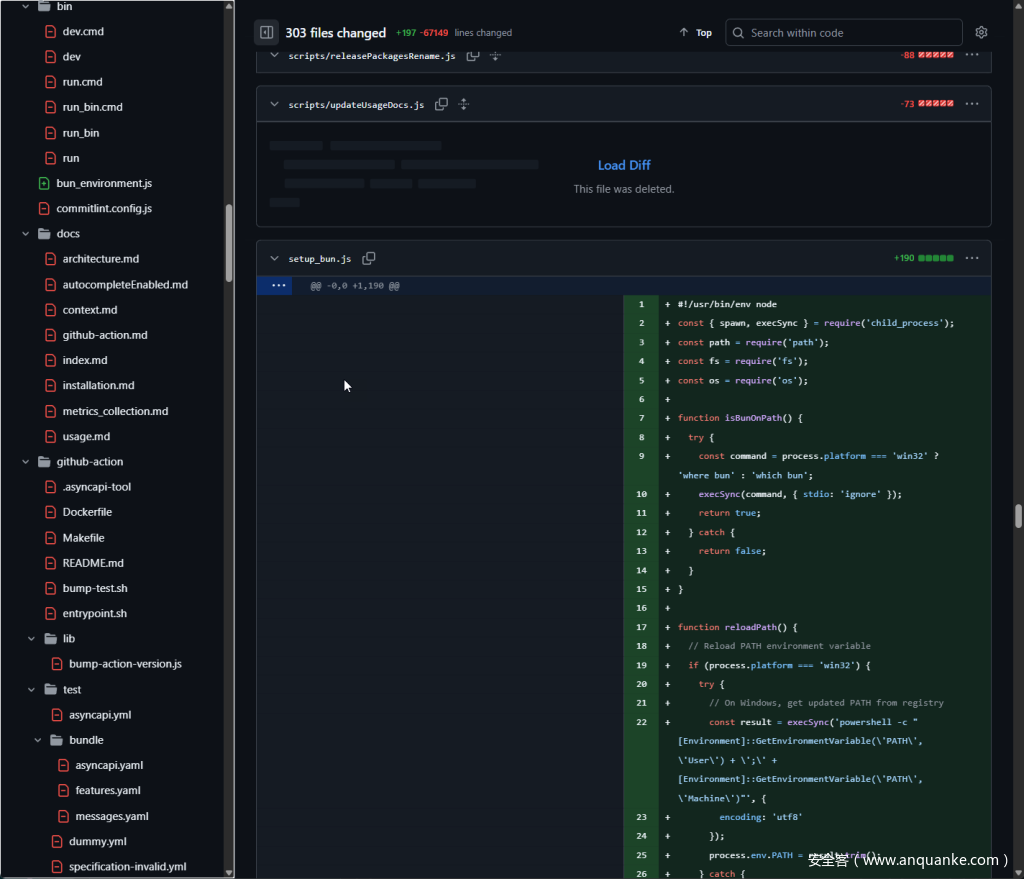Jump to Top of the page
Screen dimensions: 1024x879
coord(696,33)
